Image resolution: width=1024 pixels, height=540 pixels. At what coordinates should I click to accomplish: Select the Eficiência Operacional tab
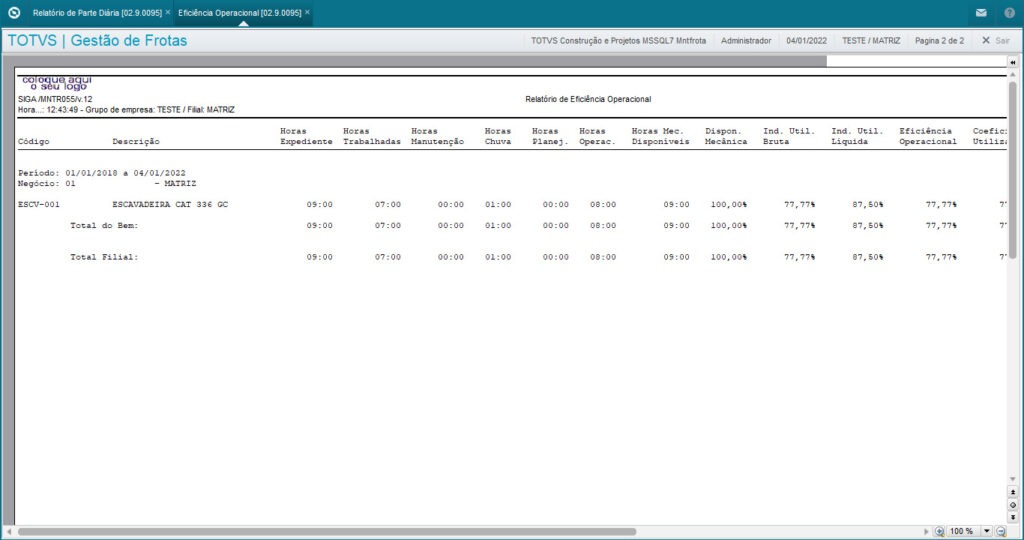[240, 12]
